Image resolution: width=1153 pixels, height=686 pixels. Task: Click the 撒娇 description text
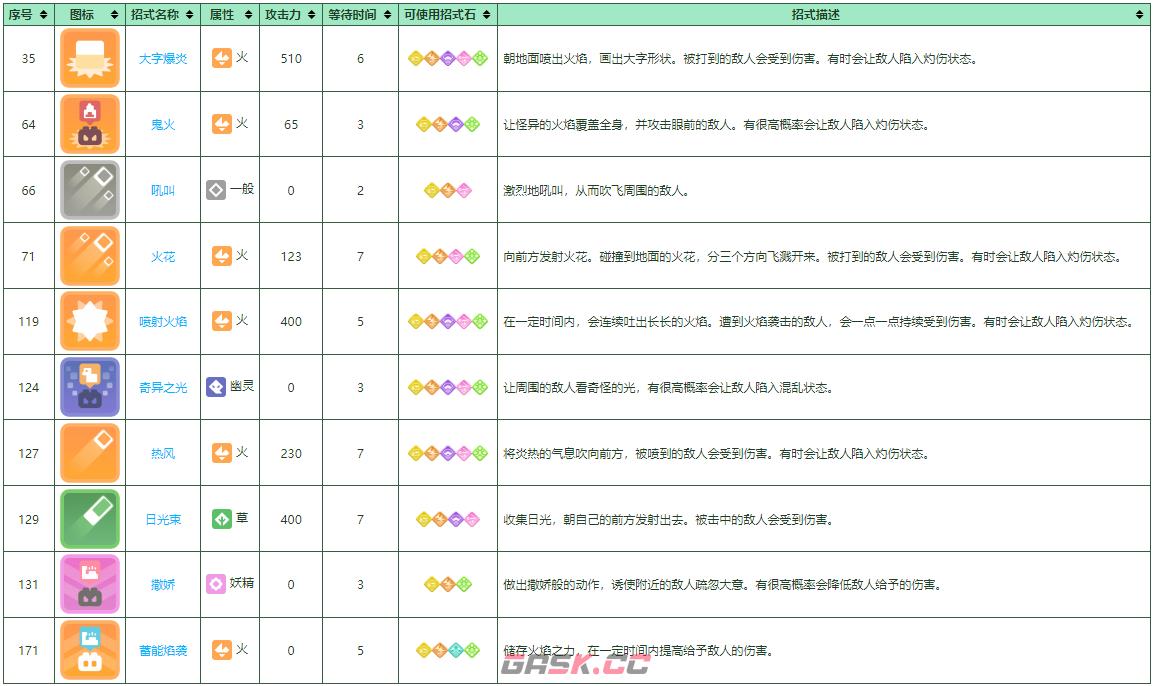pos(722,585)
